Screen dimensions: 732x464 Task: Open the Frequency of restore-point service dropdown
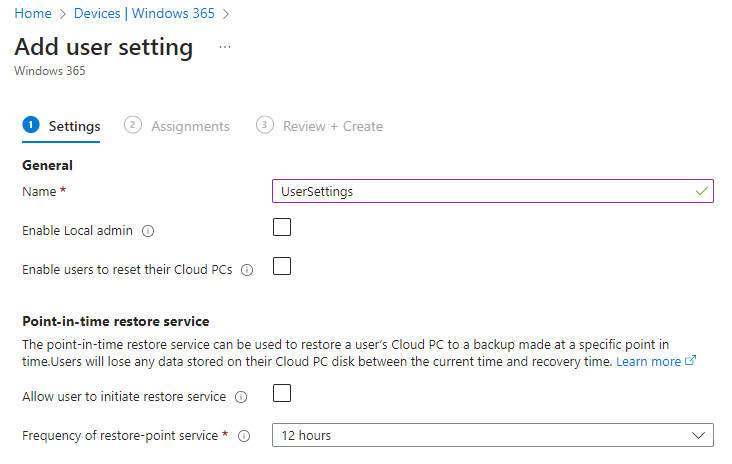point(492,435)
